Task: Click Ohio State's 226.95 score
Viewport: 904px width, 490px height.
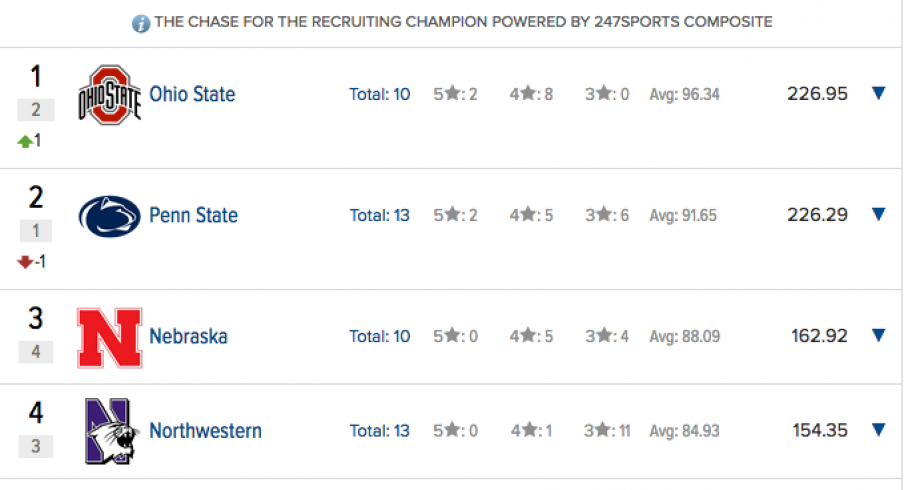Action: click(x=818, y=93)
